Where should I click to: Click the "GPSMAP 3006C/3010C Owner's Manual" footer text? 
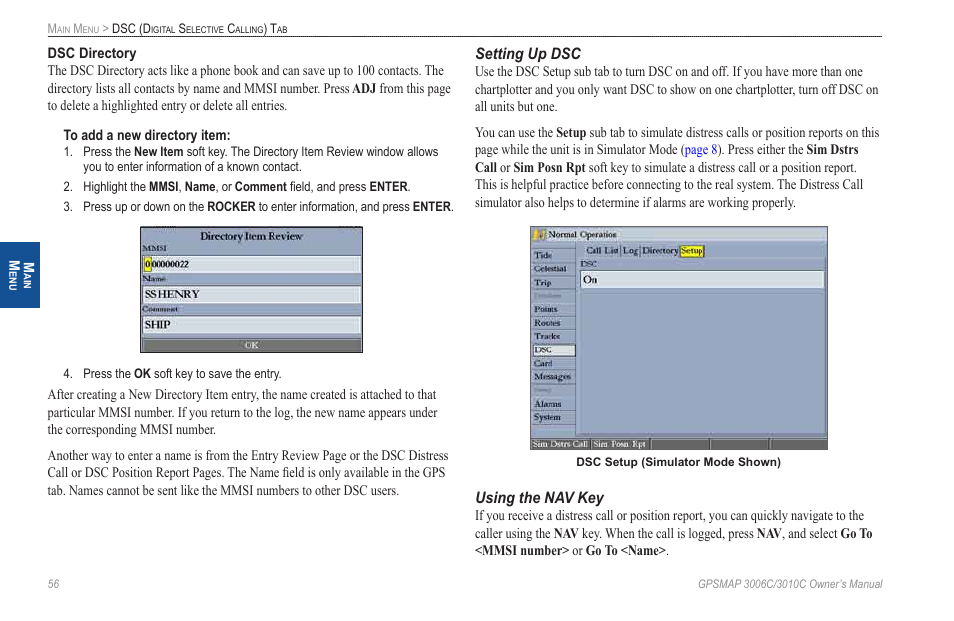point(790,584)
